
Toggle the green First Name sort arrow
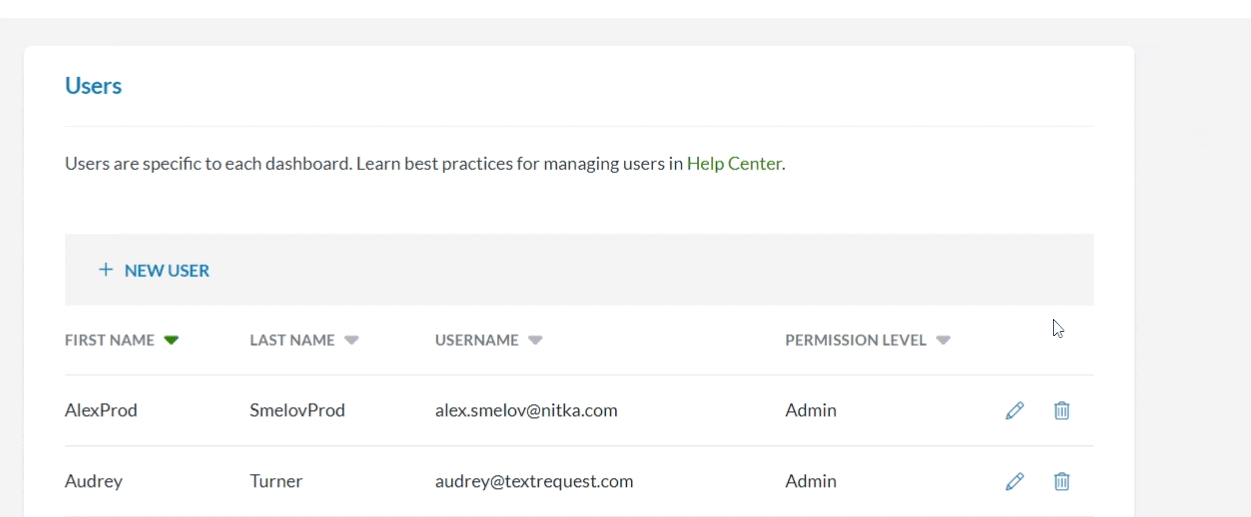tap(171, 340)
